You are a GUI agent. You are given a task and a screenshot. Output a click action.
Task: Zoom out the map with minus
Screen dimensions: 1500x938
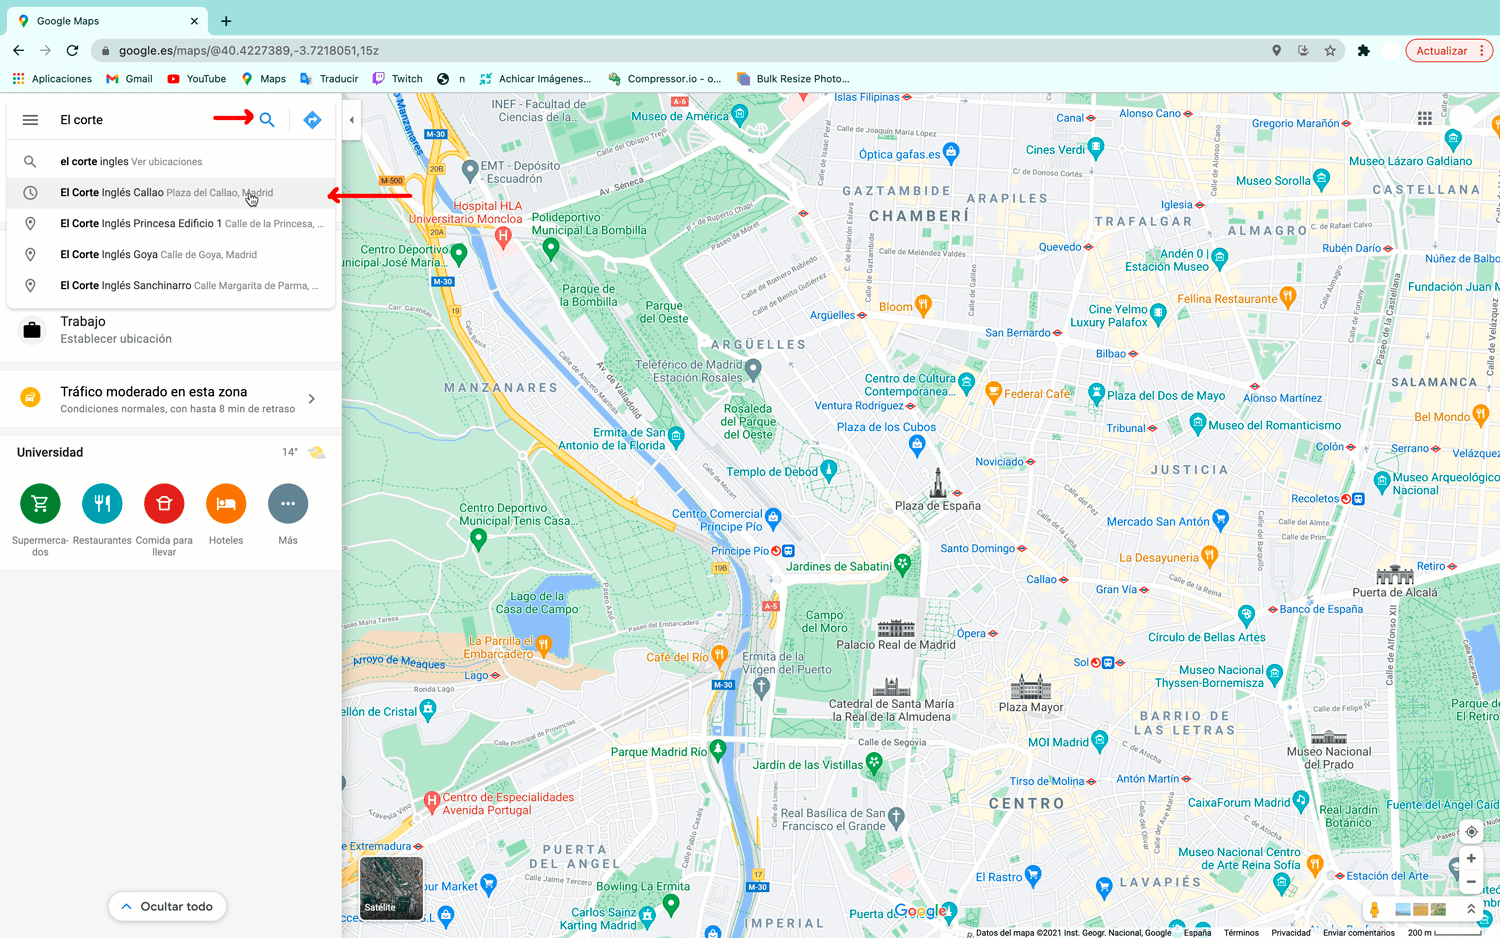coord(1471,882)
